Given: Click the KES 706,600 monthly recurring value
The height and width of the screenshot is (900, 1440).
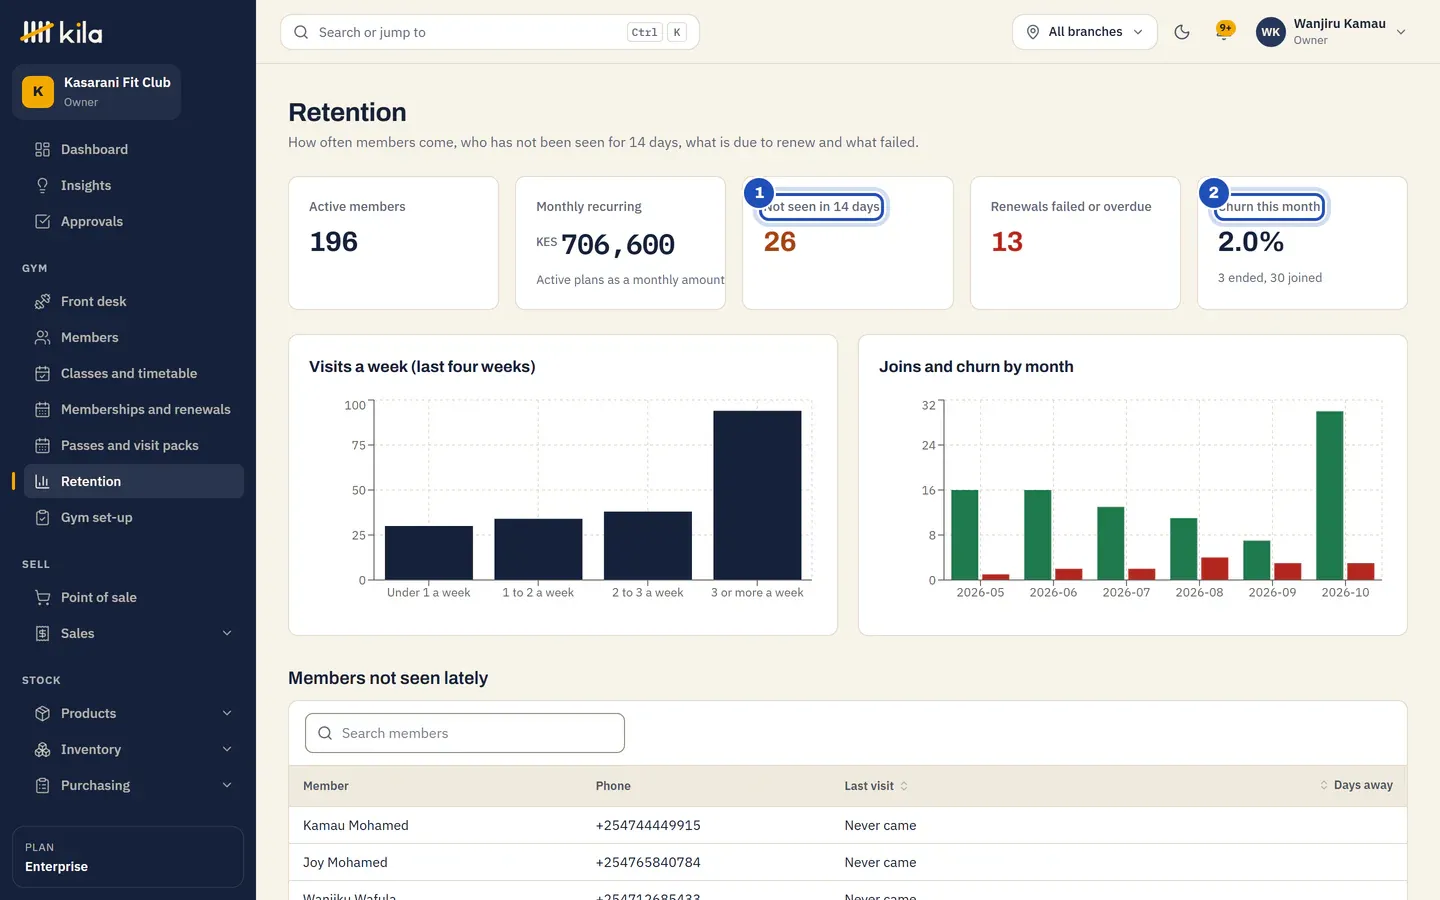Looking at the screenshot, I should [x=606, y=244].
